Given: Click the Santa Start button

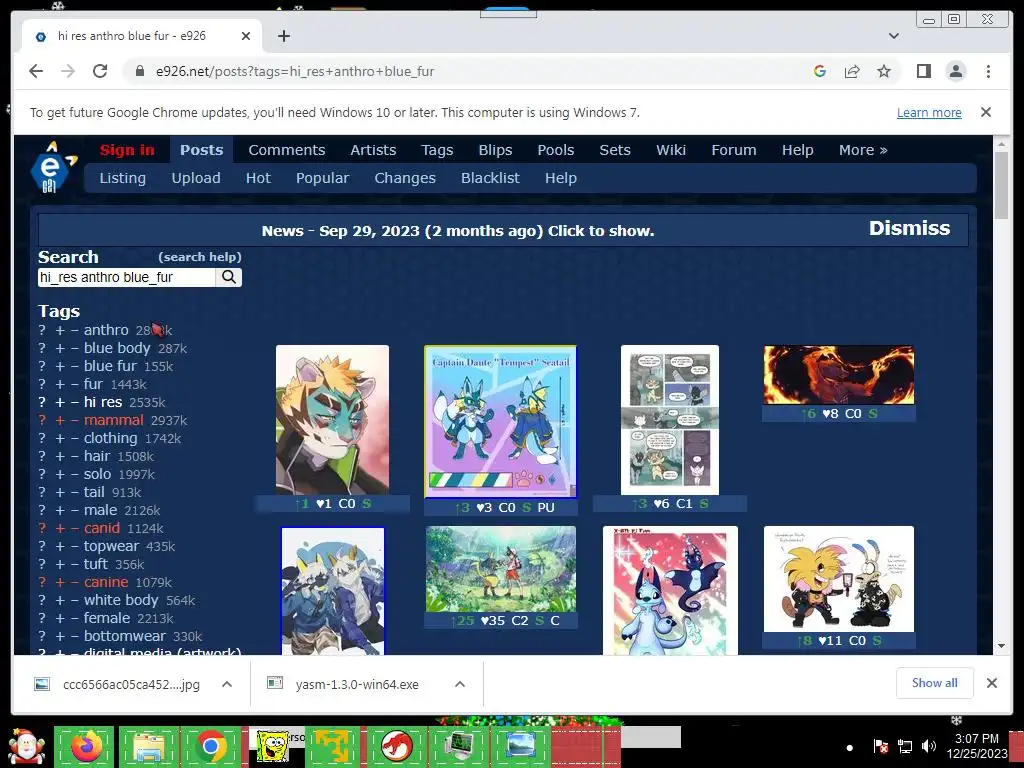Looking at the screenshot, I should pyautogui.click(x=25, y=746).
